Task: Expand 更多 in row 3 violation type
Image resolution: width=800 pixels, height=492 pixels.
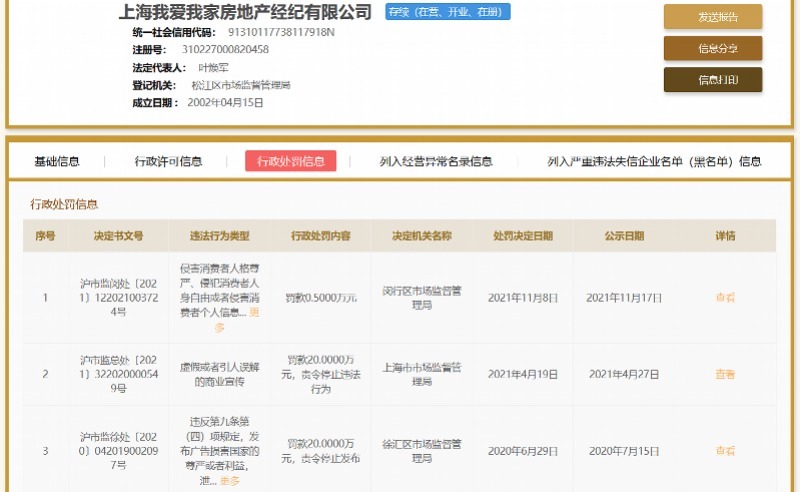Action: (x=230, y=481)
